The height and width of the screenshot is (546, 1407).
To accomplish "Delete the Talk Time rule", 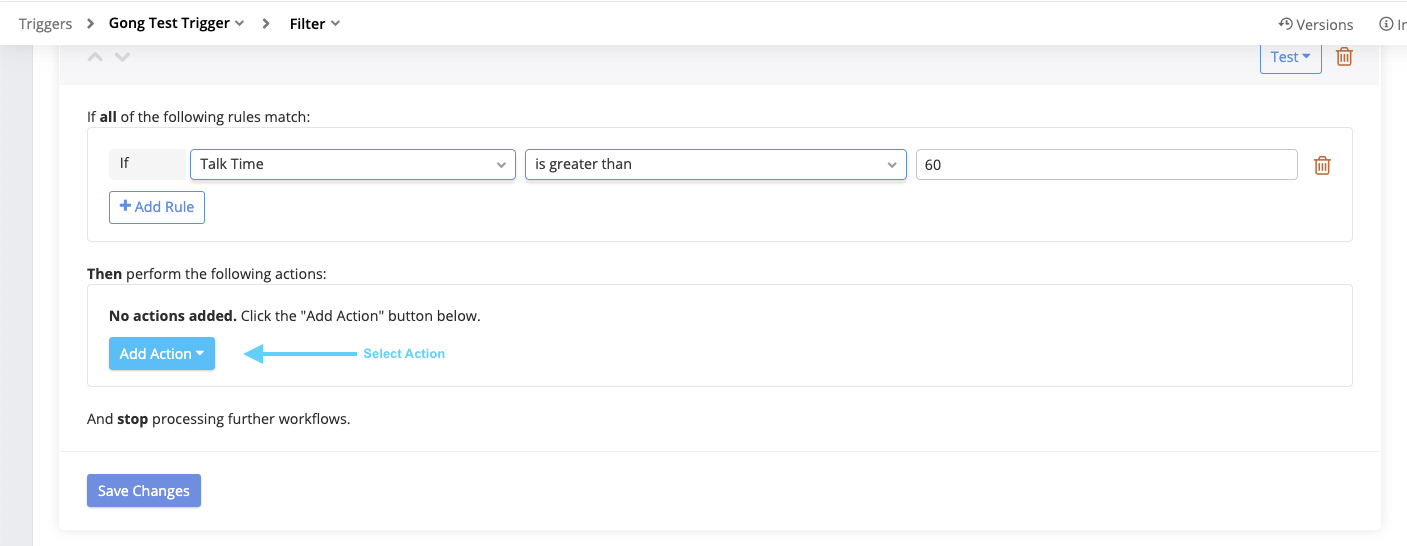I will point(1322,165).
